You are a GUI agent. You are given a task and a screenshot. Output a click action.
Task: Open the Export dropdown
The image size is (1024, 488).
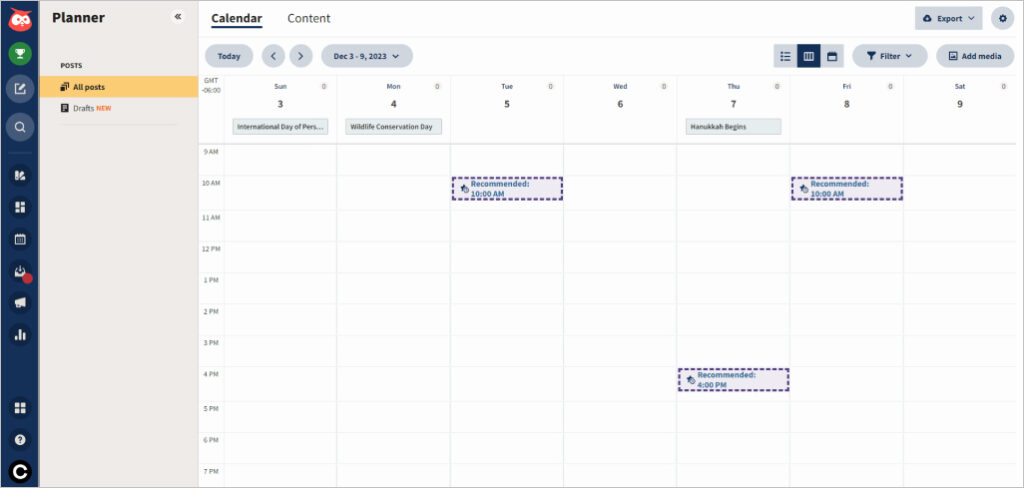948,18
